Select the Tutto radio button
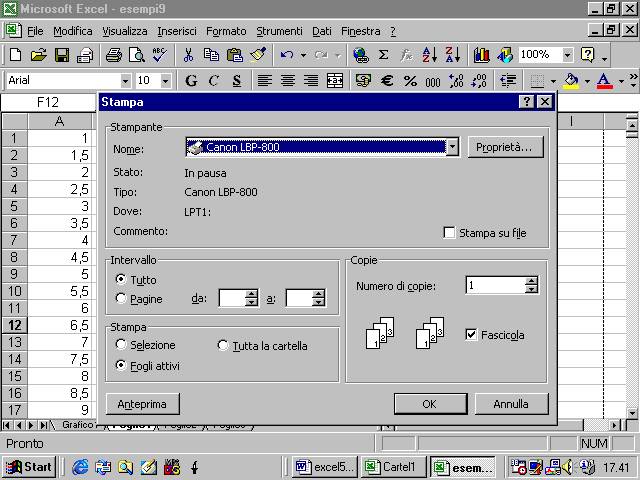Screen dimensions: 640x480 coord(120,279)
